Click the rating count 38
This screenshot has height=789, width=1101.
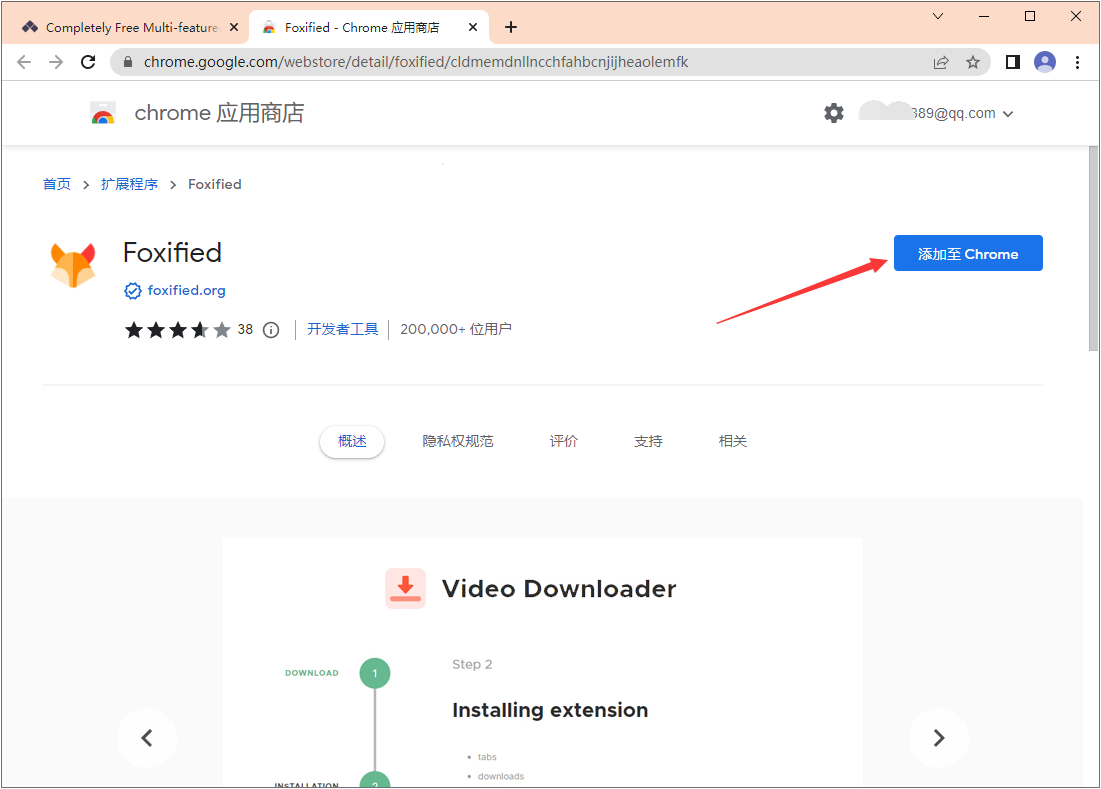coord(245,329)
